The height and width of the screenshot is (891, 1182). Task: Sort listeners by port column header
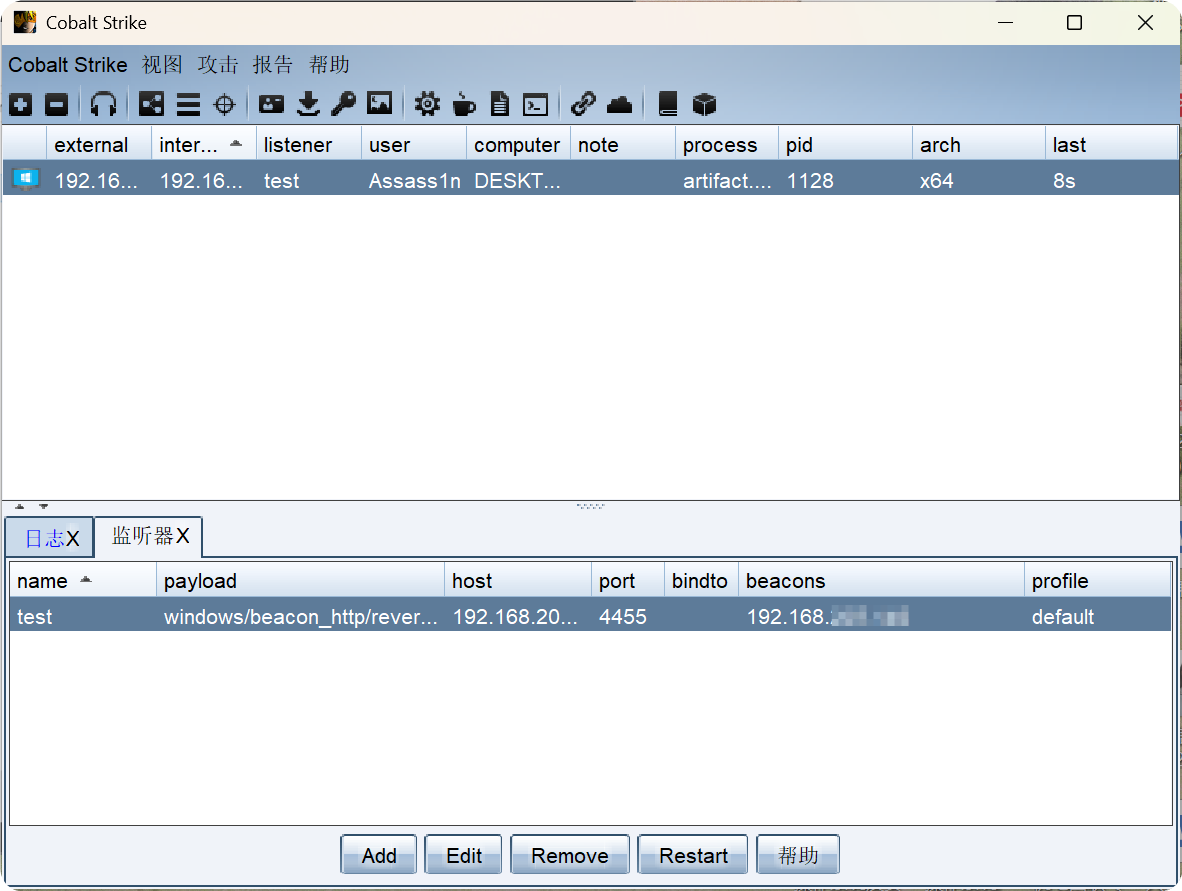click(628, 580)
